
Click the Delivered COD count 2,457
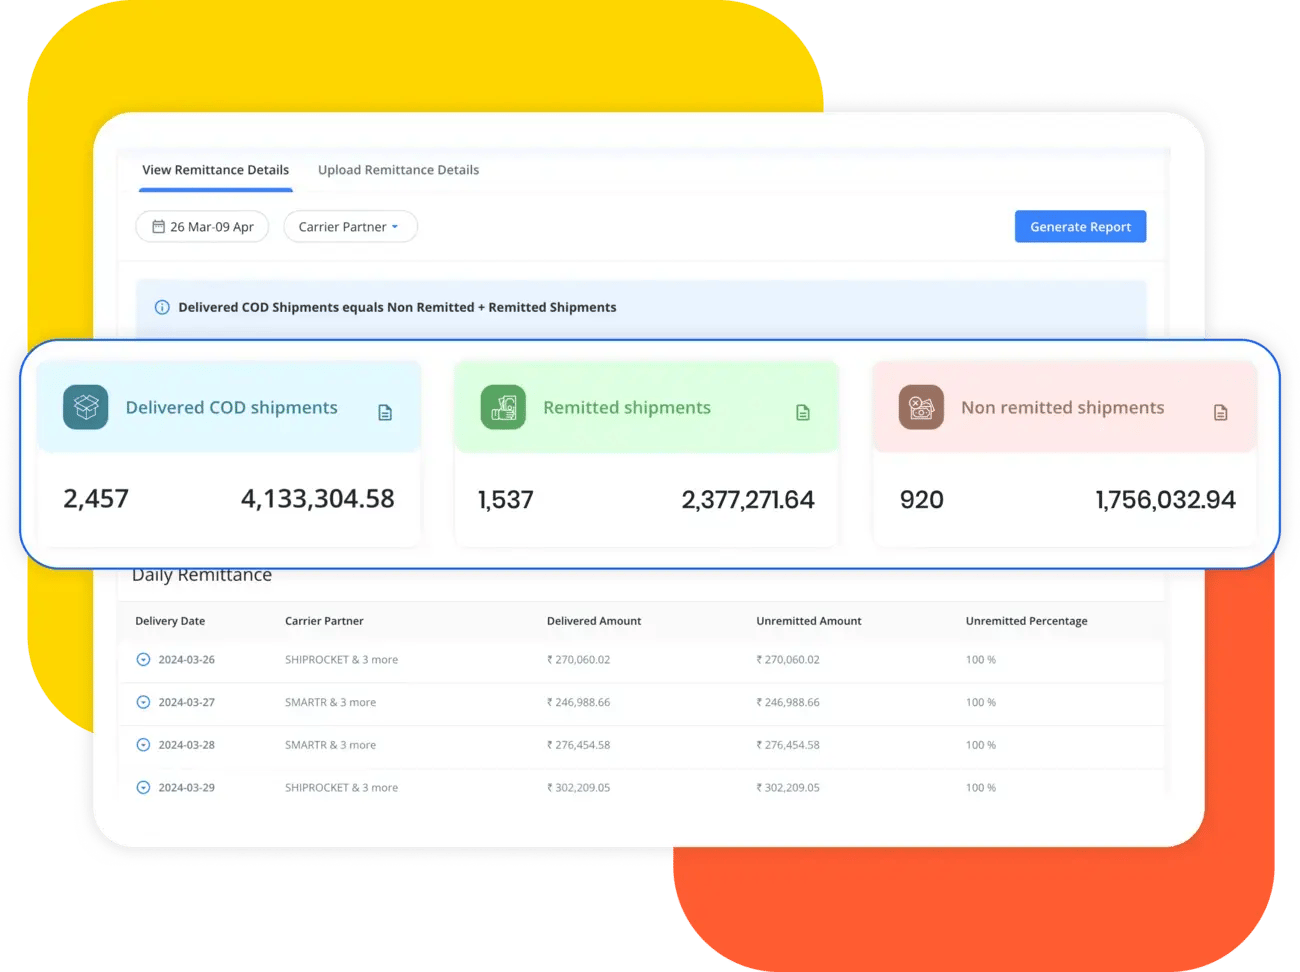pyautogui.click(x=96, y=499)
